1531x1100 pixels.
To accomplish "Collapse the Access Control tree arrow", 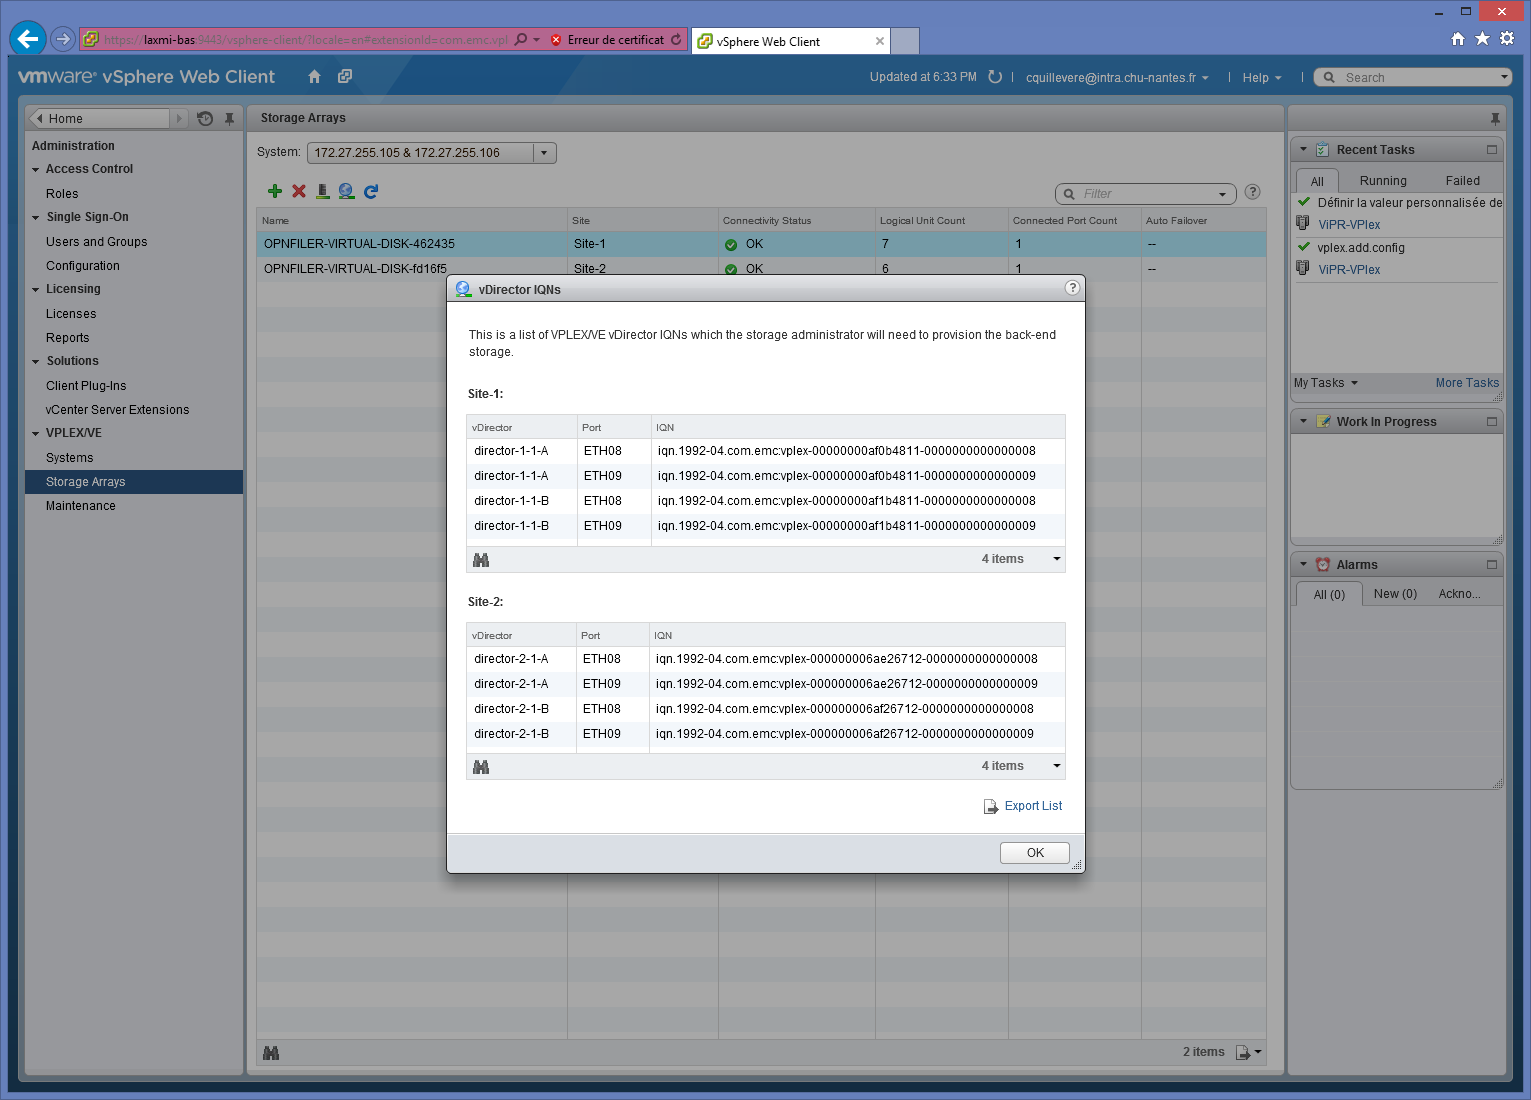I will tap(36, 170).
